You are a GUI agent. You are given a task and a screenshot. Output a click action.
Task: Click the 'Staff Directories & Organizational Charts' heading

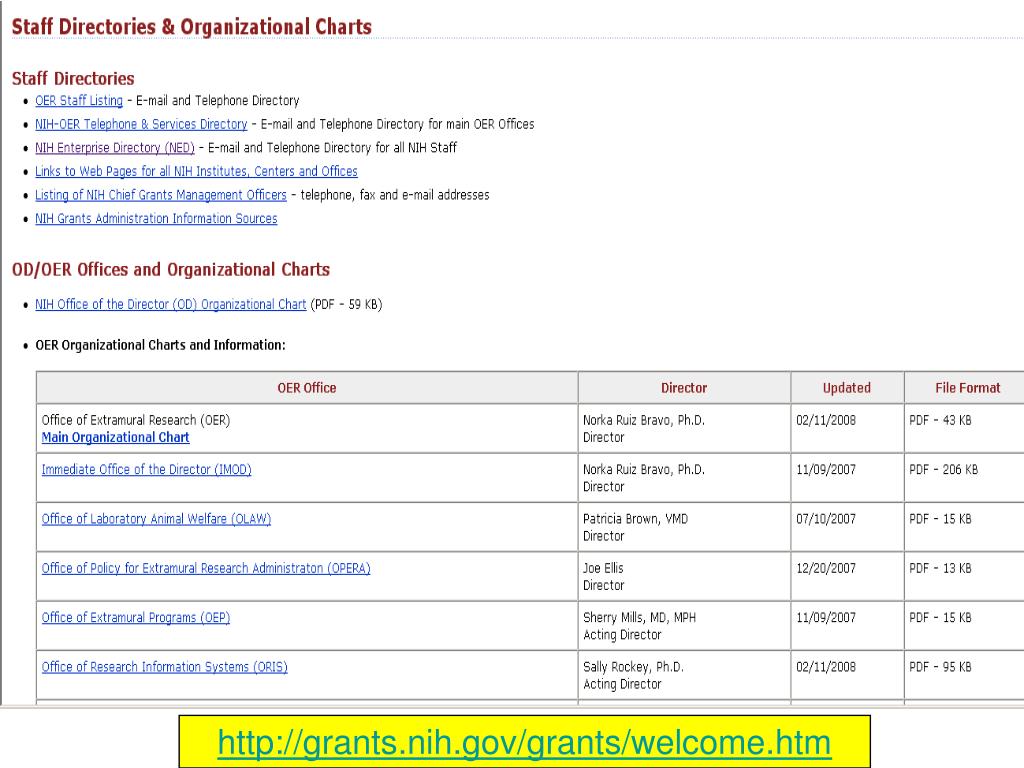point(192,27)
